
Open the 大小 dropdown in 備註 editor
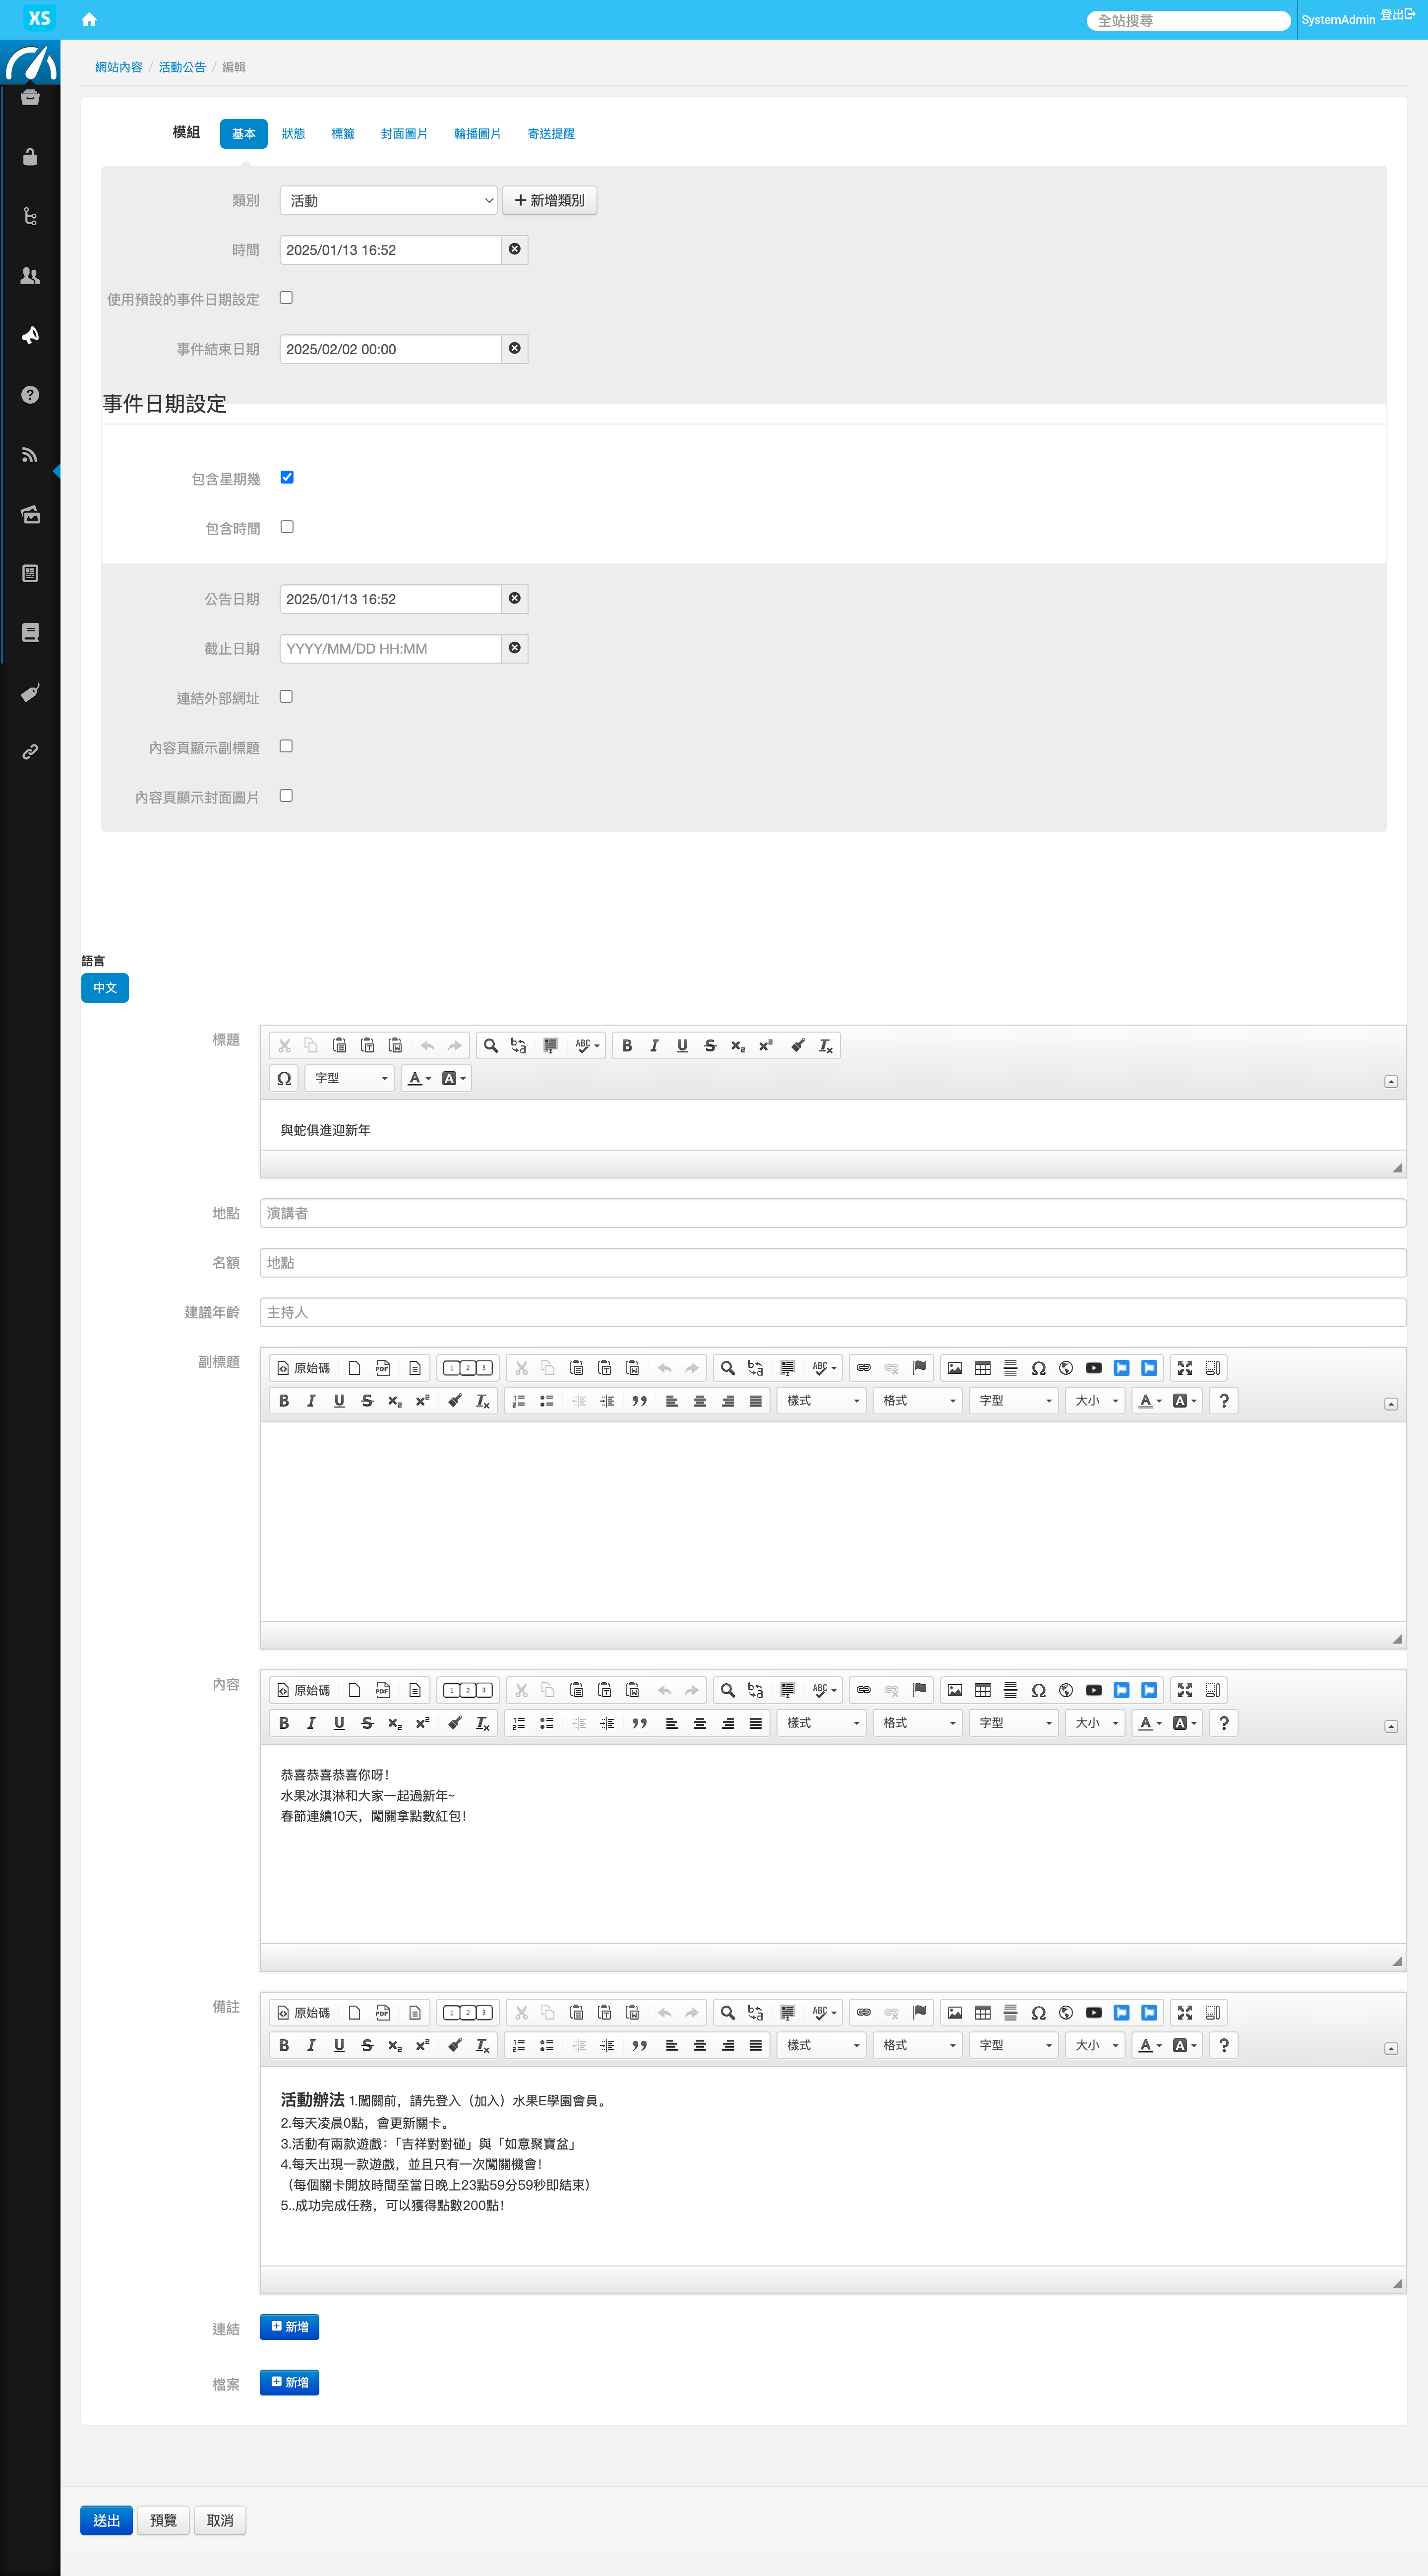click(x=1096, y=2046)
